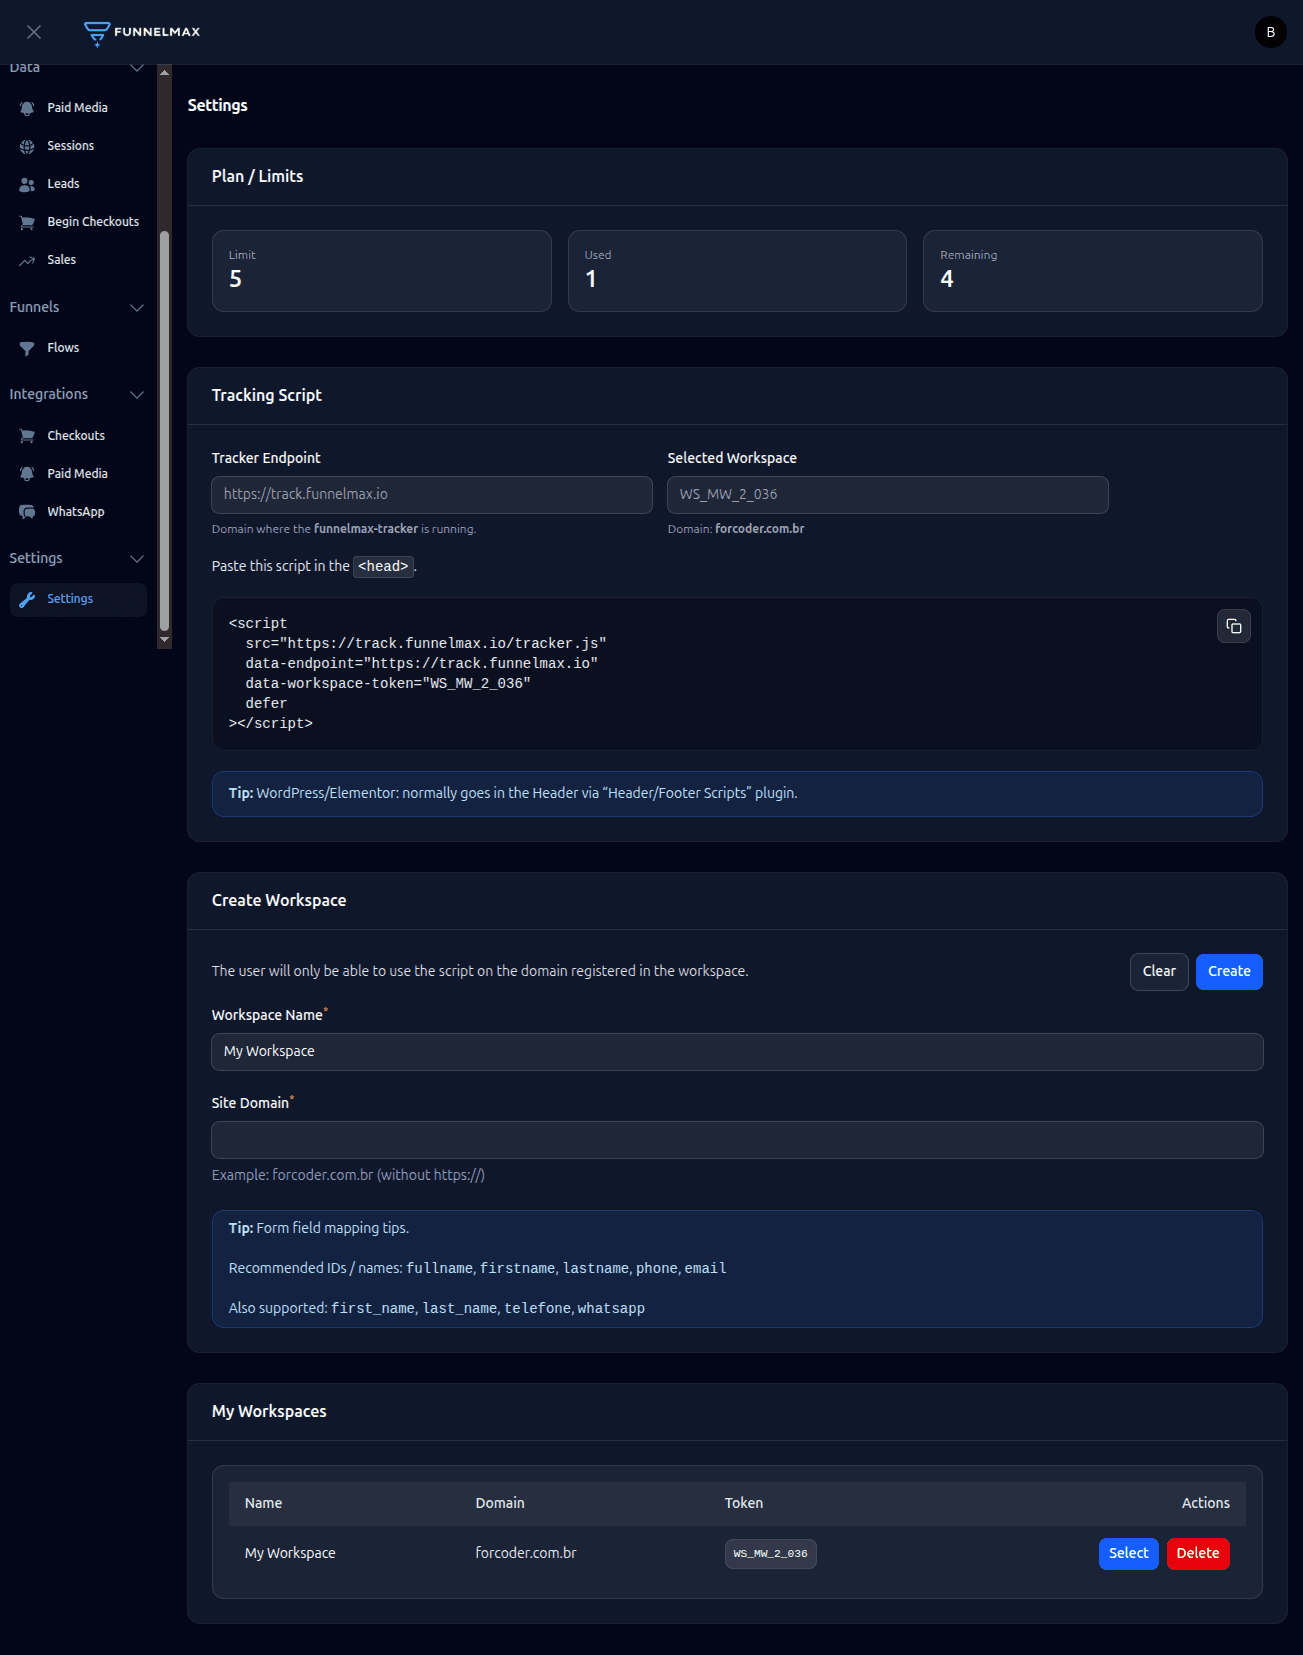
Task: Select the My Workspace row
Action: (x=1128, y=1554)
